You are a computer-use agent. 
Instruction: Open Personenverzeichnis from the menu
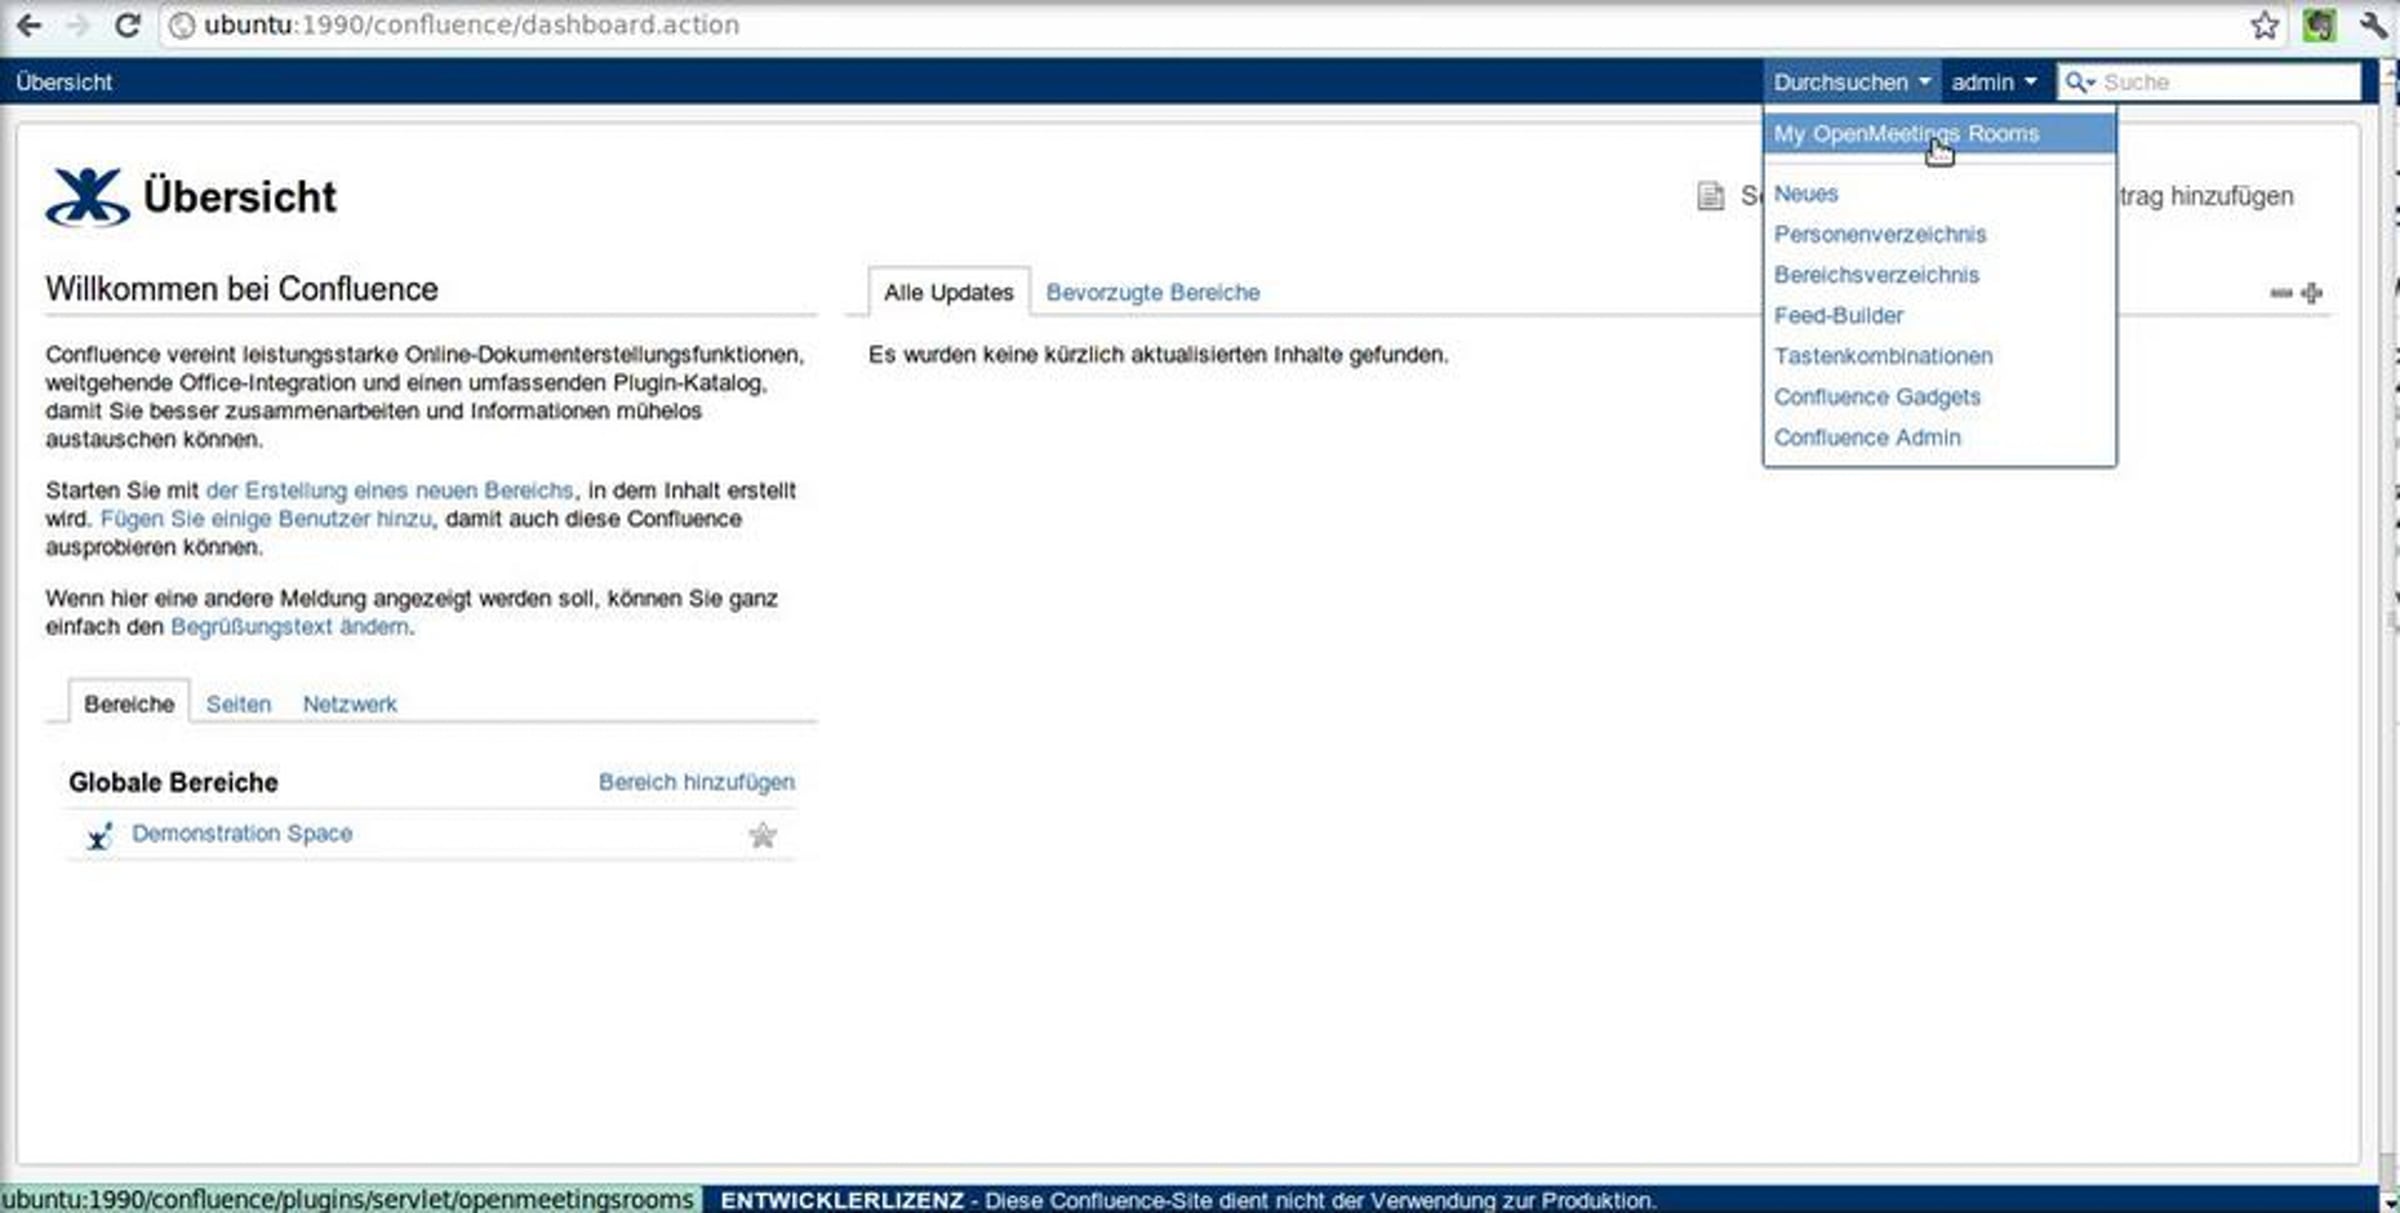[1879, 234]
